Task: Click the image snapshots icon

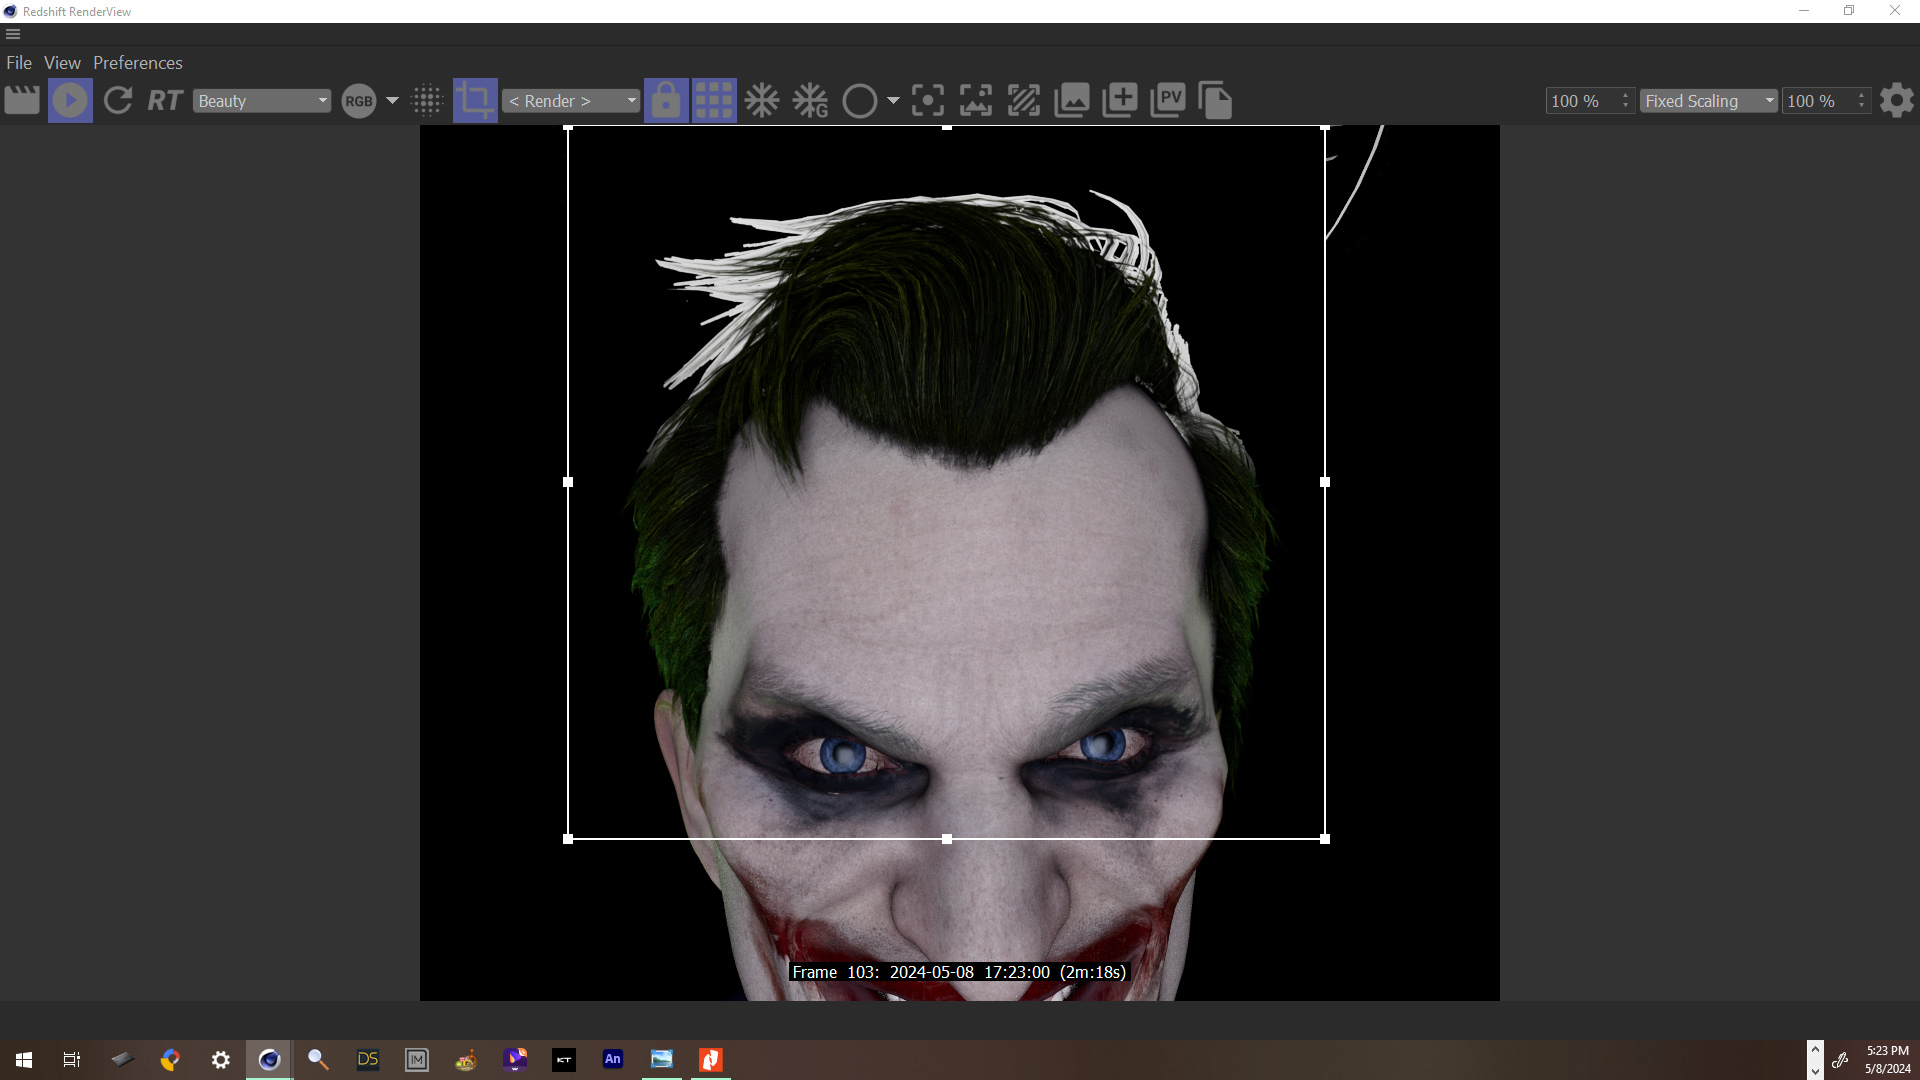Action: tap(1072, 101)
